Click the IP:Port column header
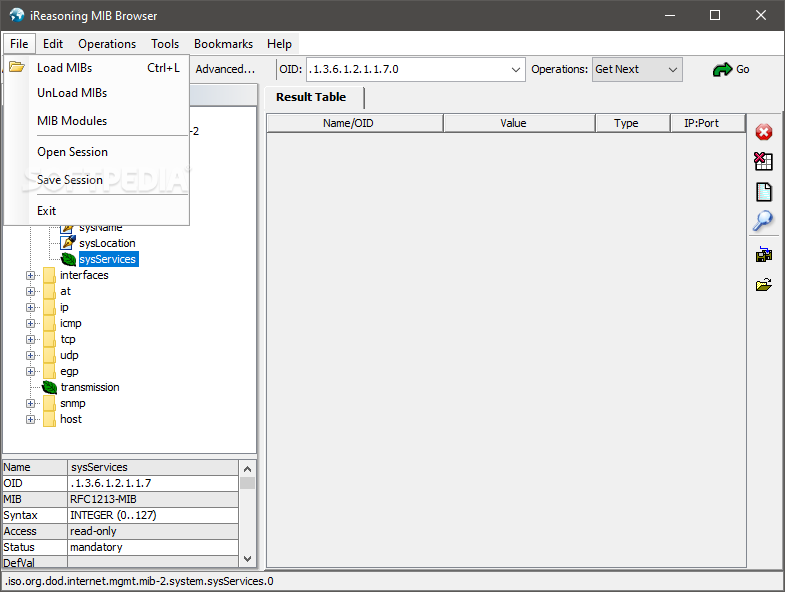Screen dimensions: 785x592 [x=707, y=123]
